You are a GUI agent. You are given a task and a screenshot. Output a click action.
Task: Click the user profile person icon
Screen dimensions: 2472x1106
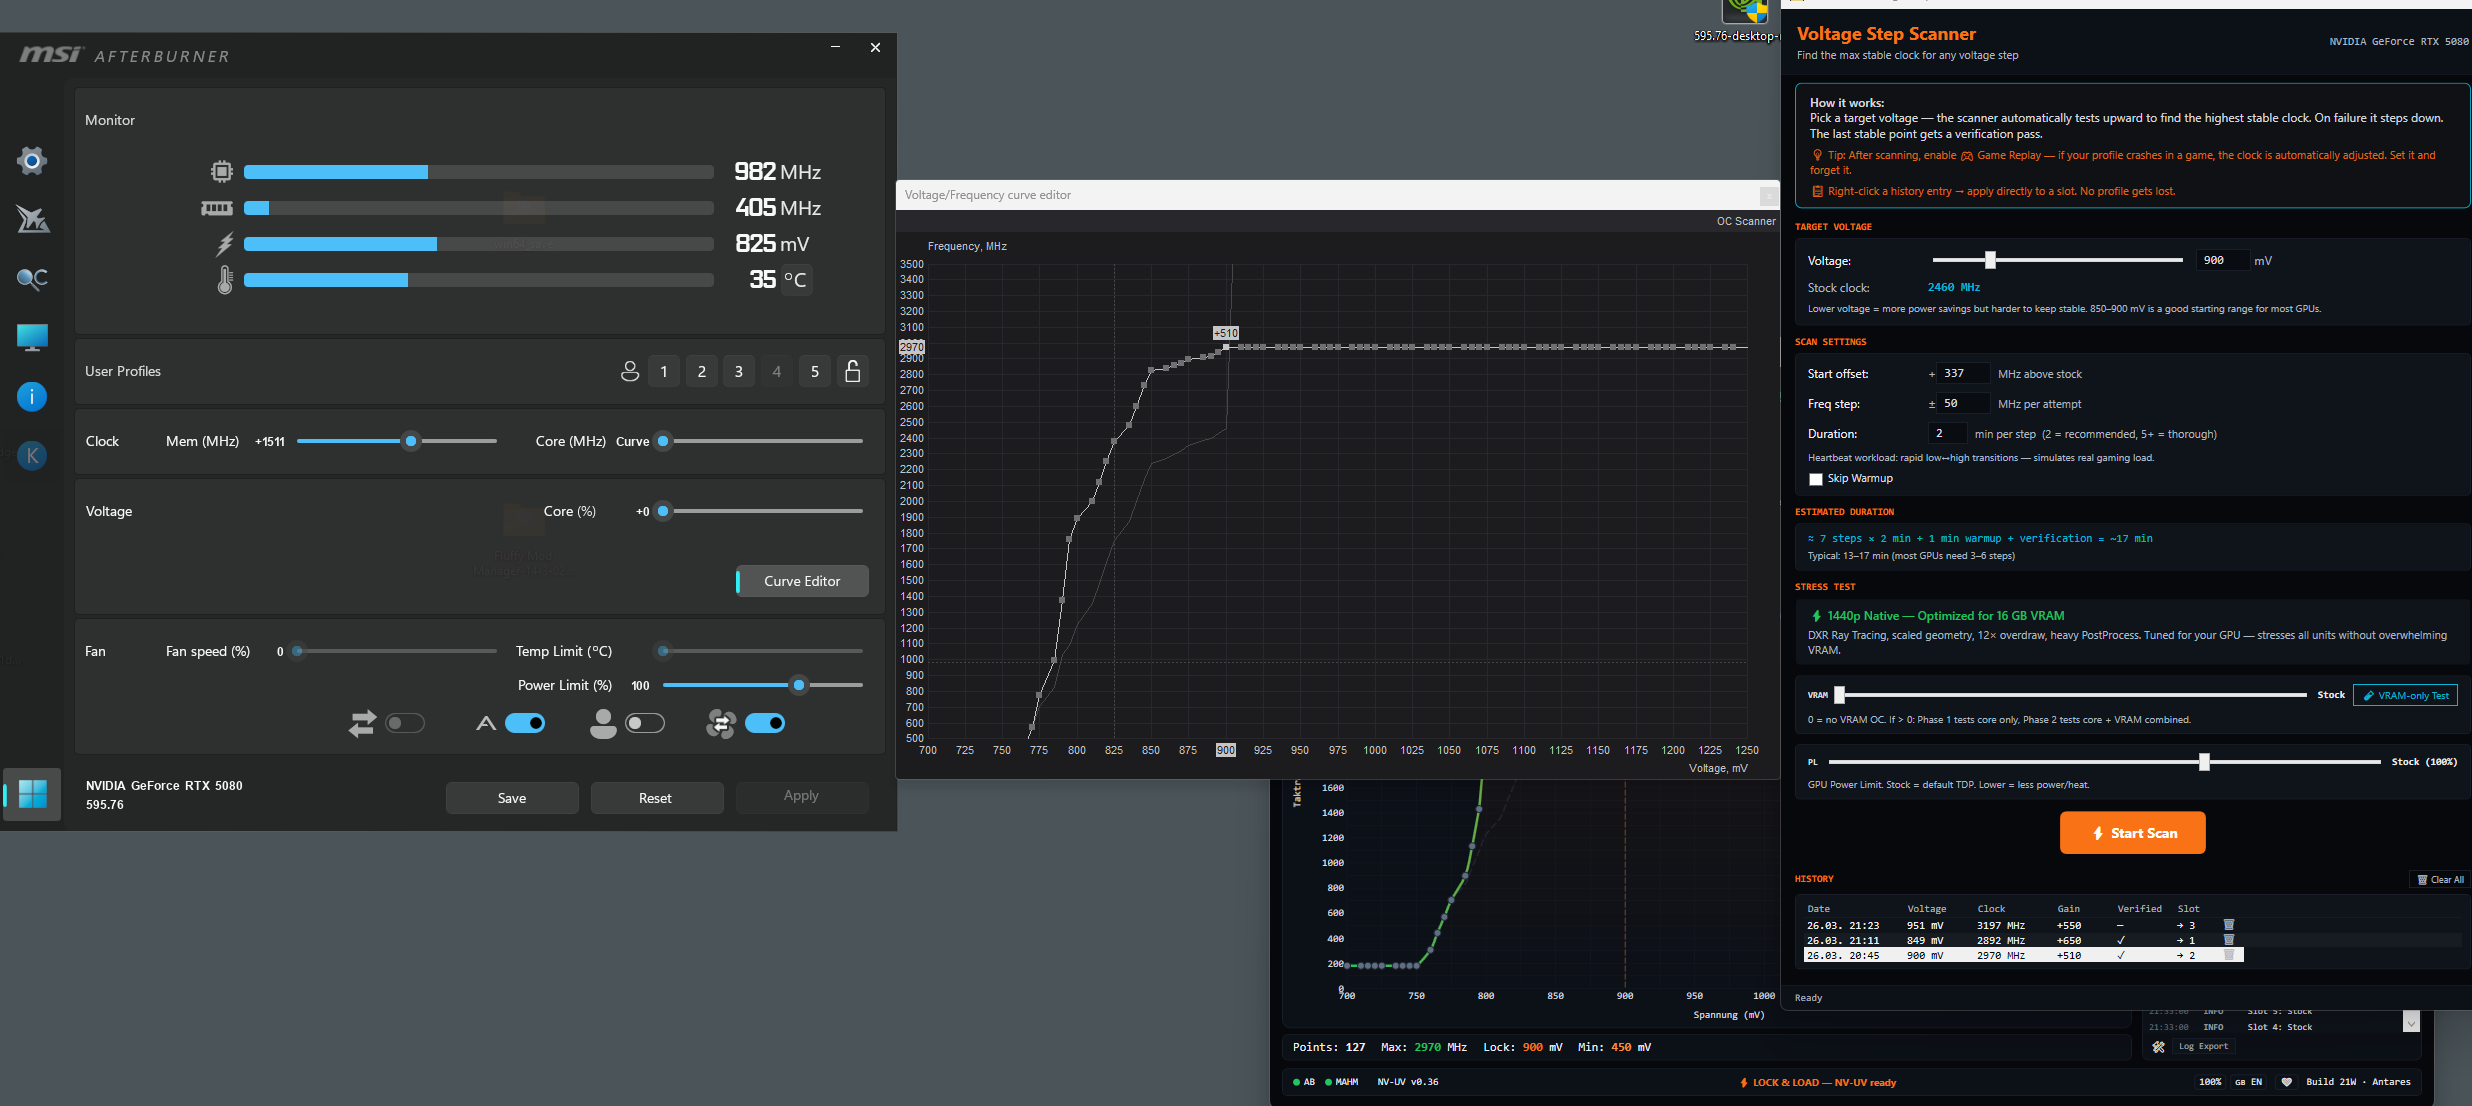coord(629,371)
